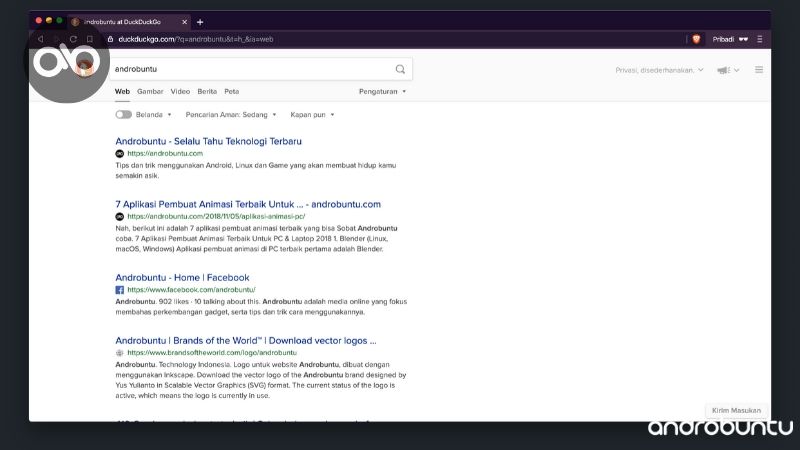Image resolution: width=800 pixels, height=450 pixels.
Task: Open Androbuntu - Selalu Tahu Teknologi Terbaru
Action: click(x=208, y=141)
